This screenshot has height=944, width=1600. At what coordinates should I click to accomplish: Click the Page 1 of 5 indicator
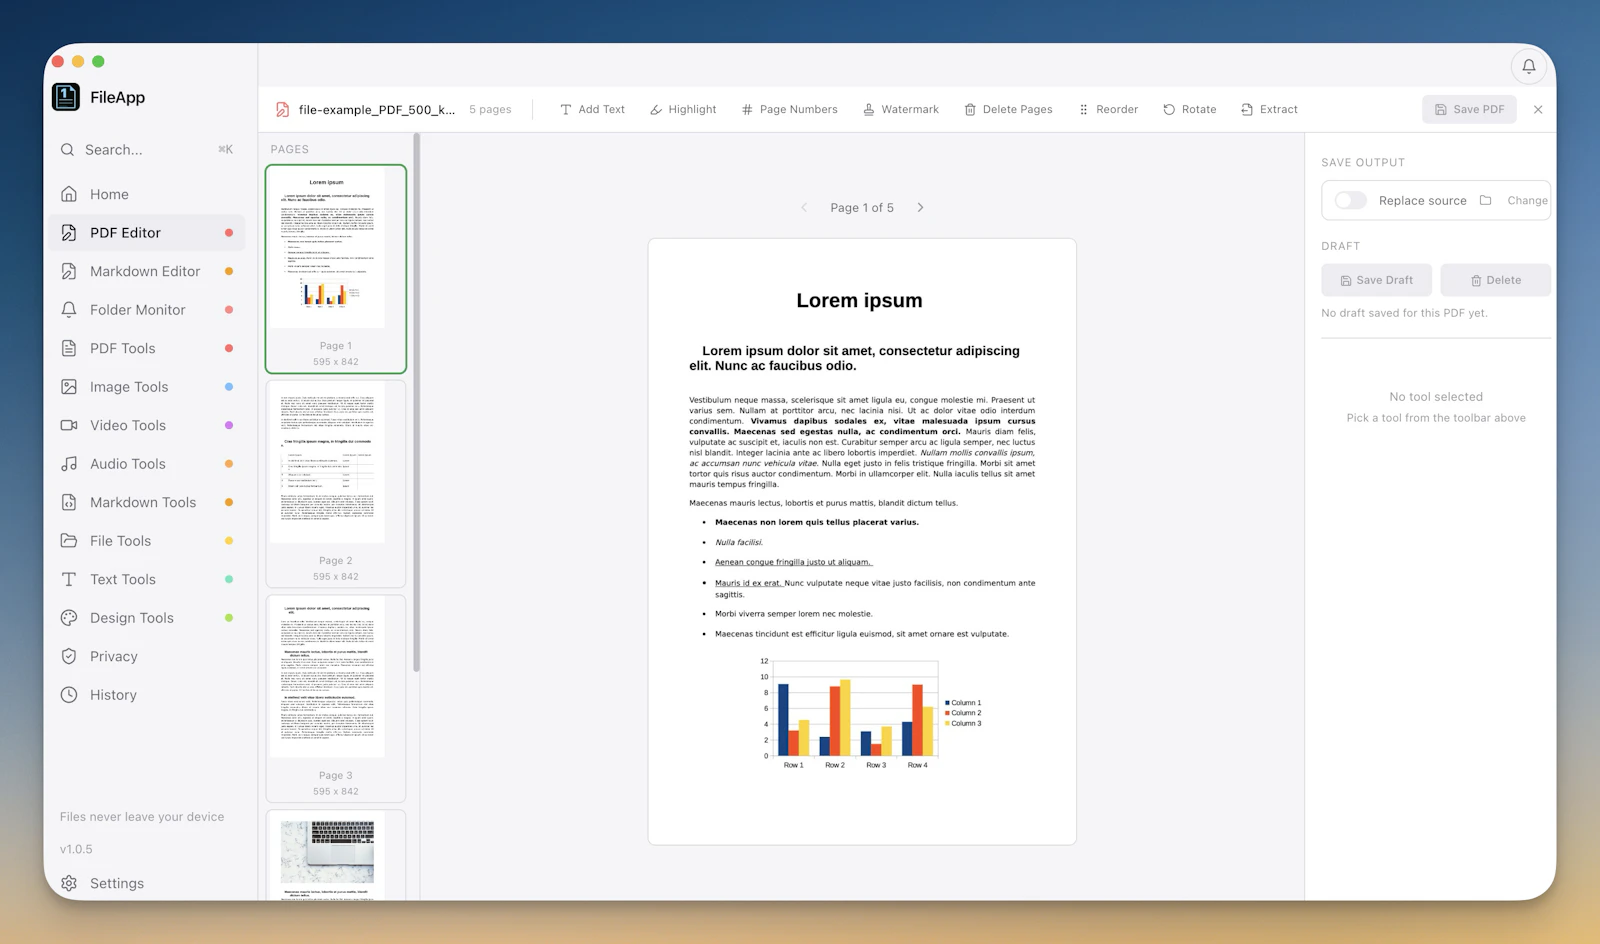coord(862,208)
